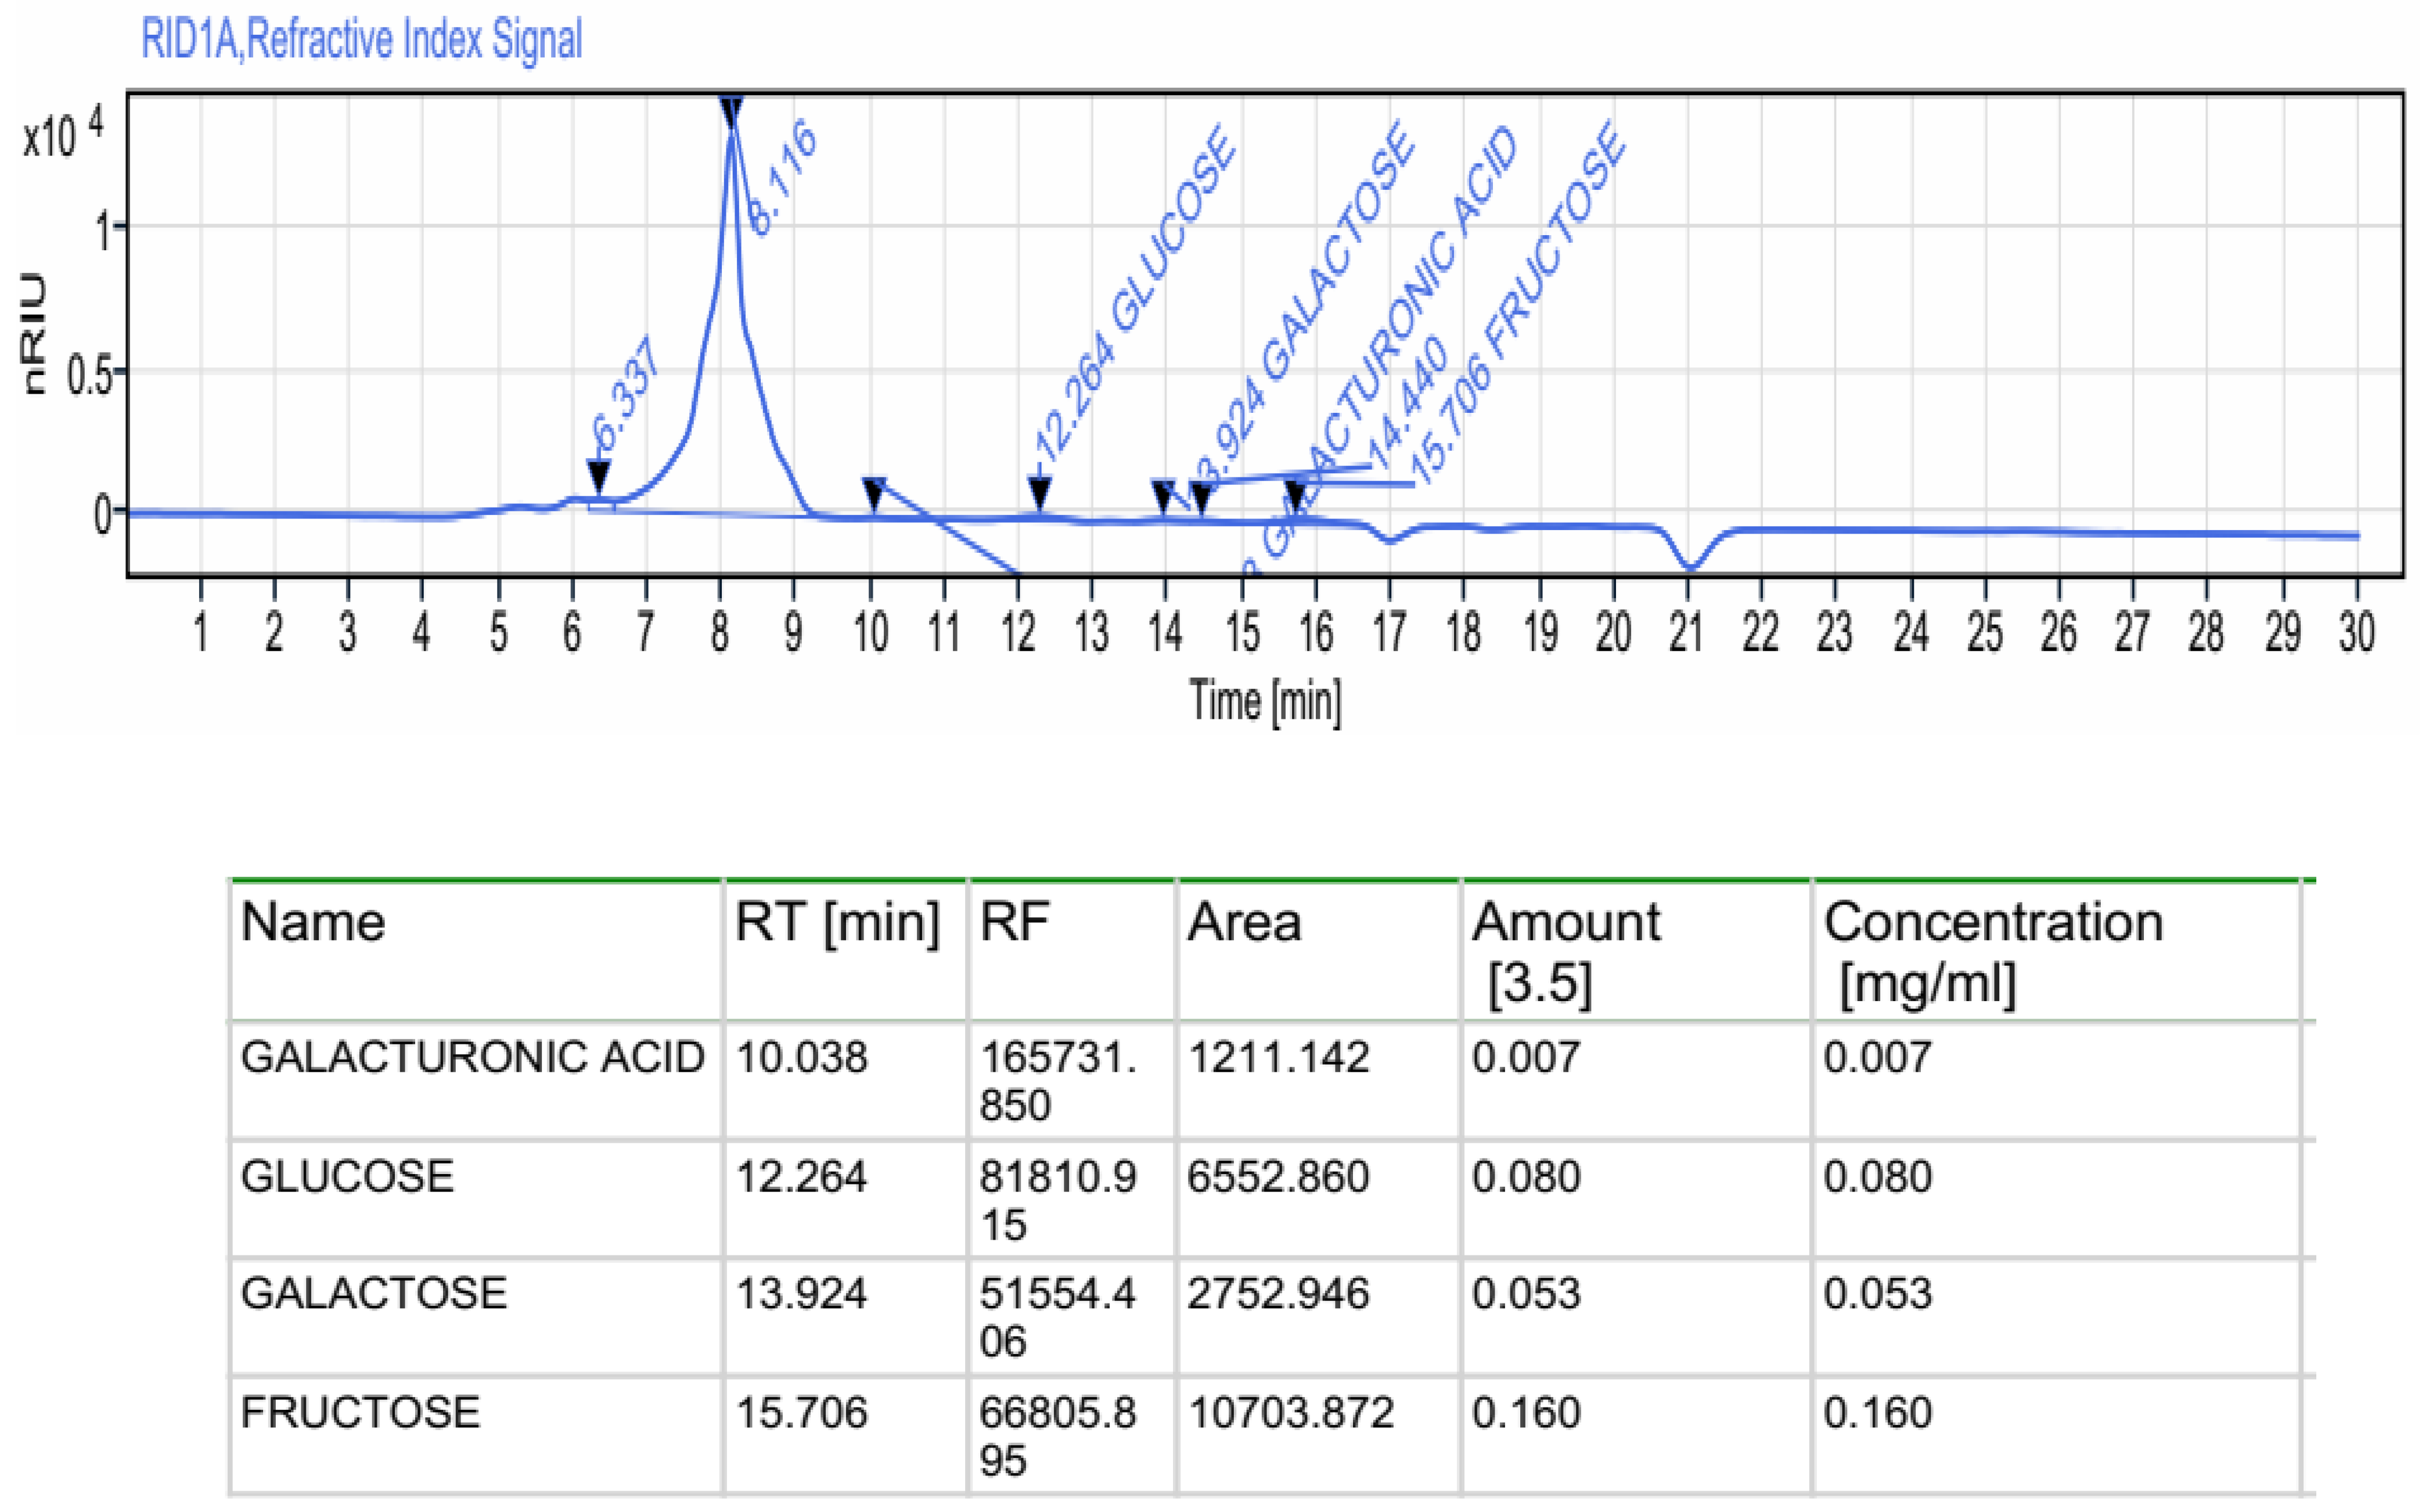Screen dimensions: 2422x1512
Task: Select the FRUCTOSE row name cell
Action: click(x=360, y=1412)
